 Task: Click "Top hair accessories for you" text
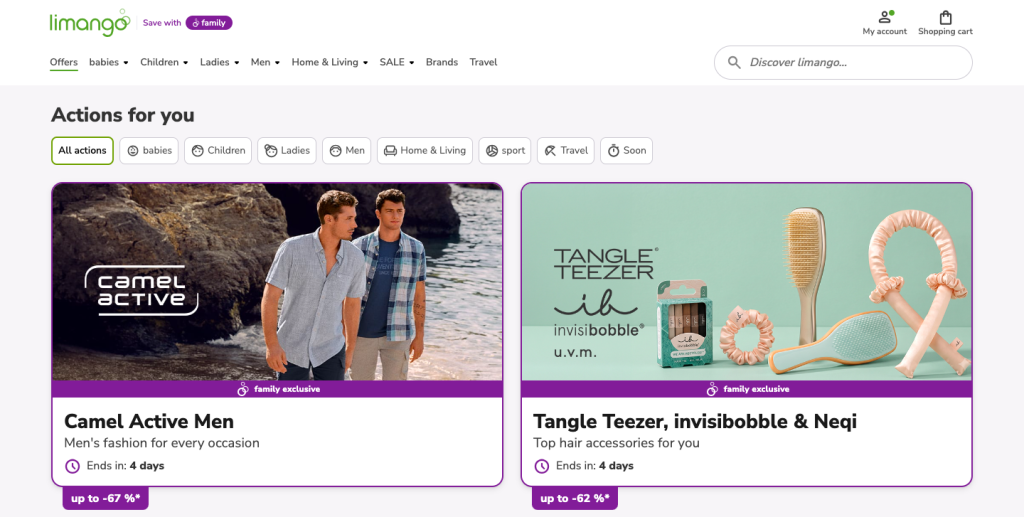click(616, 443)
